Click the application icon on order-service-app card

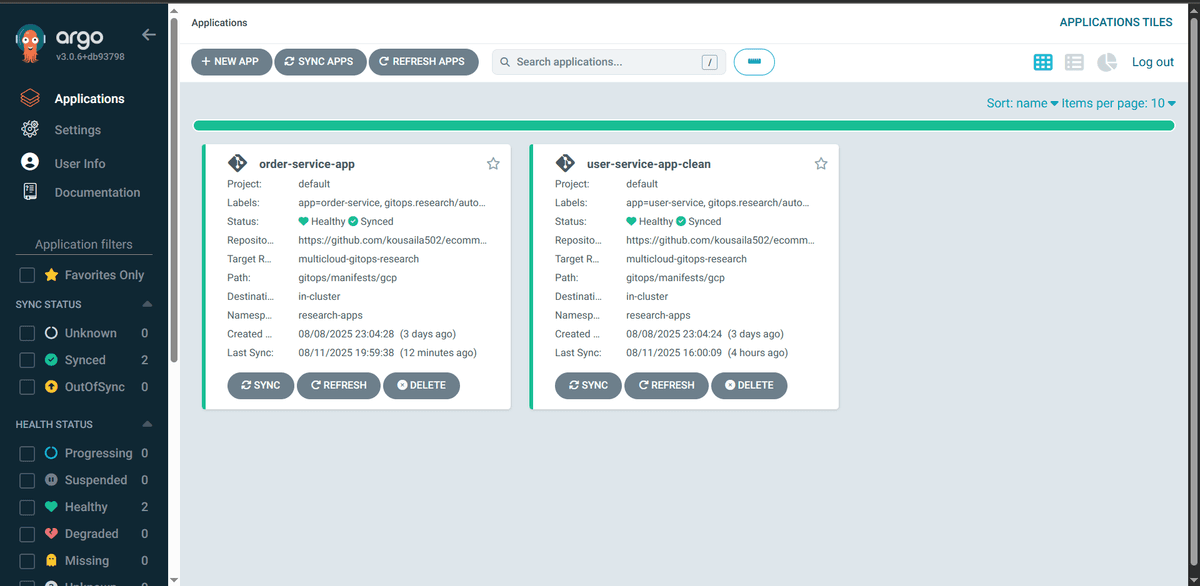(x=238, y=162)
